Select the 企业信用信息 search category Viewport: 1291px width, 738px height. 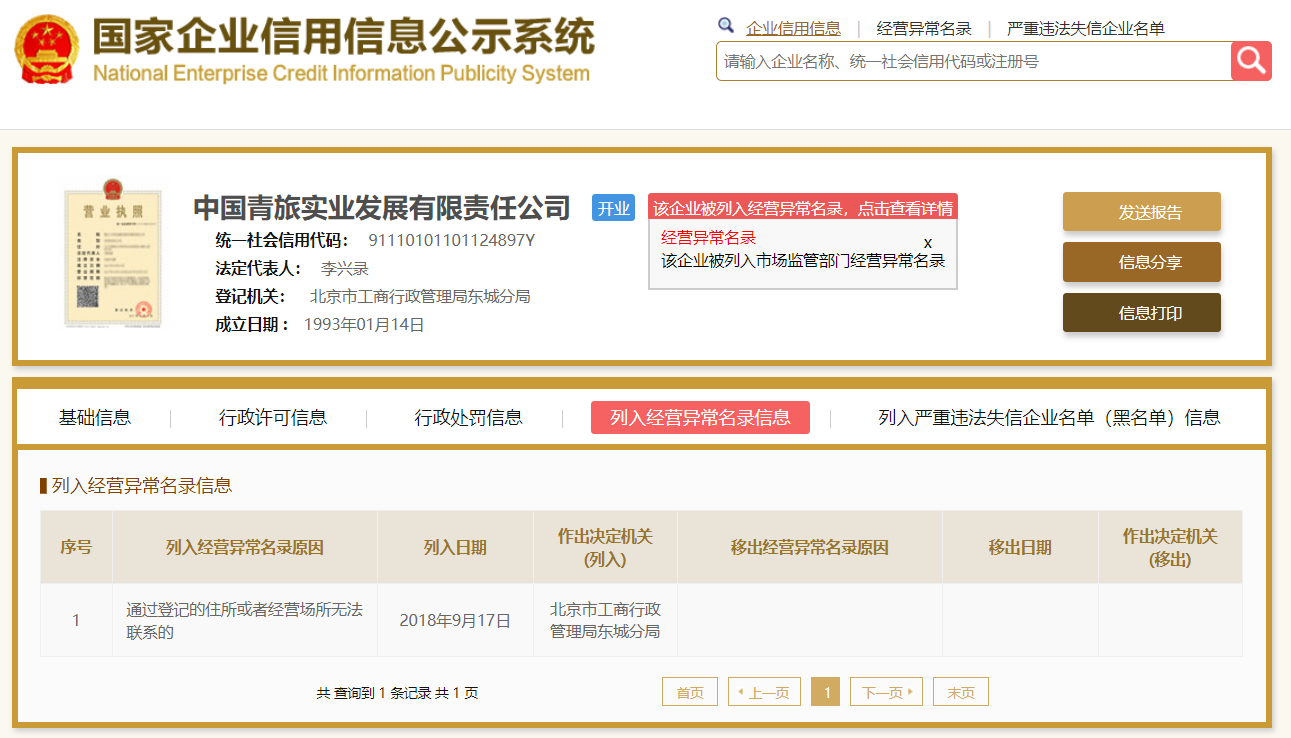click(x=793, y=29)
